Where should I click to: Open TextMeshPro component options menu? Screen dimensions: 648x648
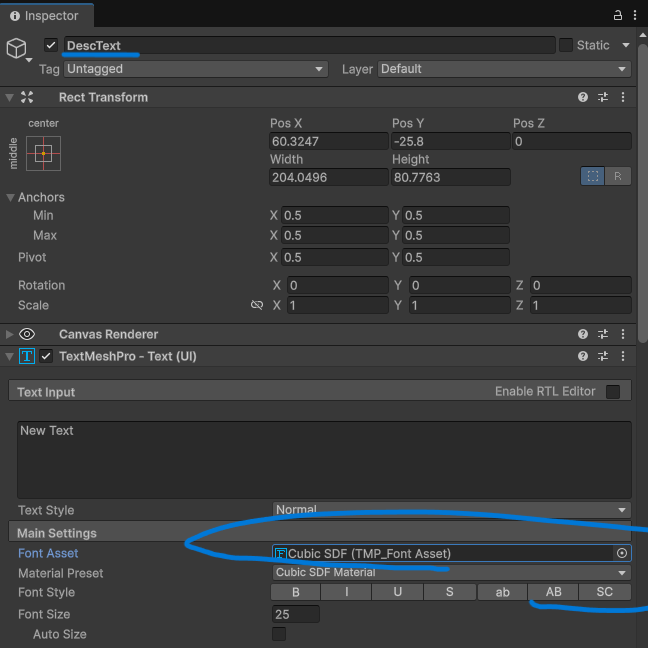[623, 356]
